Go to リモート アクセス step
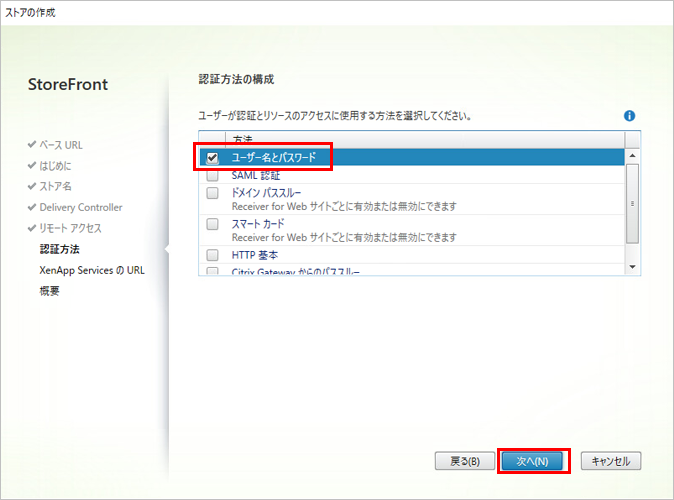The width and height of the screenshot is (674, 500). pyautogui.click(x=70, y=228)
